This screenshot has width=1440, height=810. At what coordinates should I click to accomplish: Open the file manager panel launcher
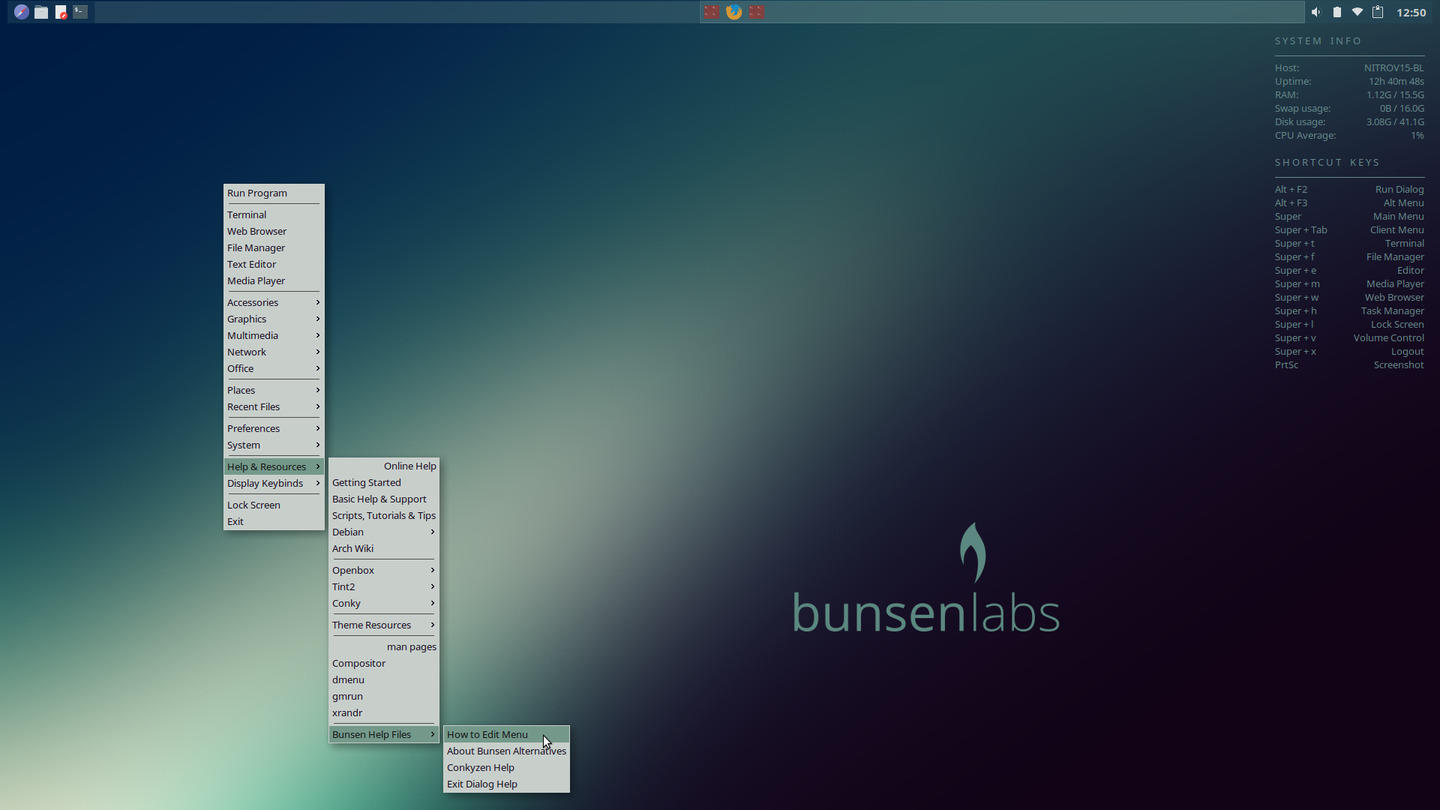41,12
